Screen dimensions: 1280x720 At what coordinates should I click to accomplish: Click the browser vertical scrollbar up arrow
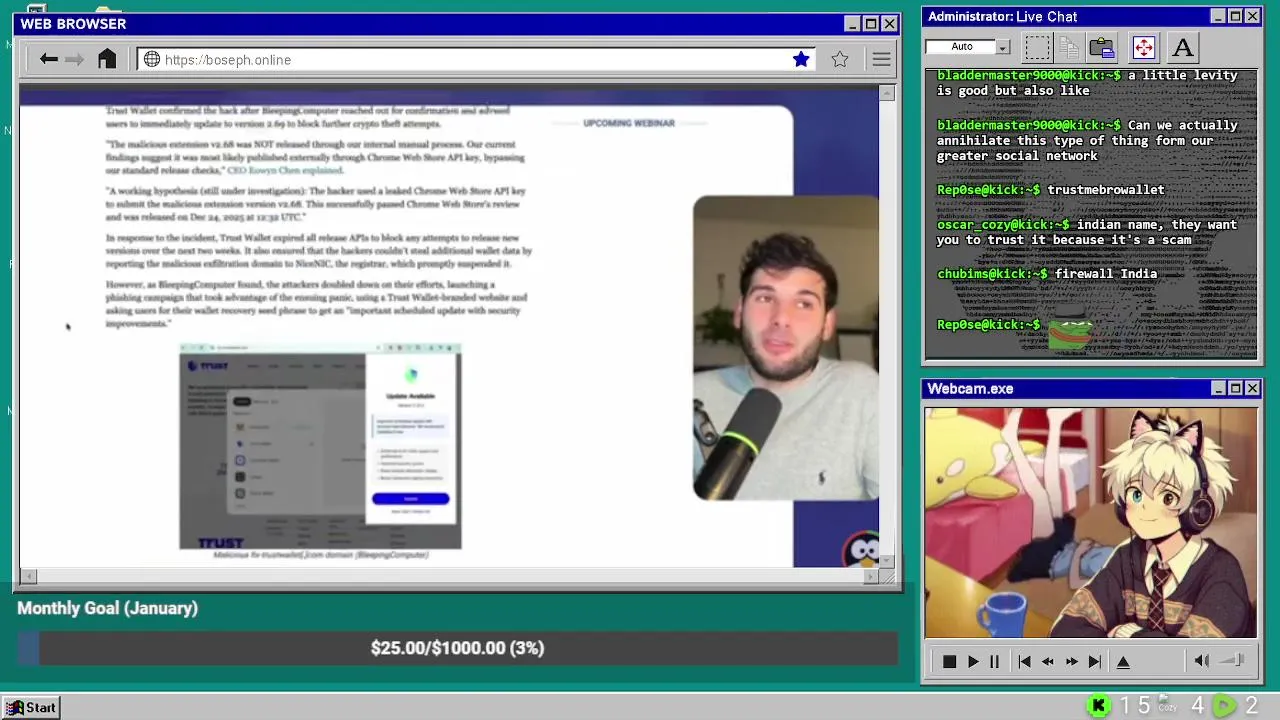(887, 93)
